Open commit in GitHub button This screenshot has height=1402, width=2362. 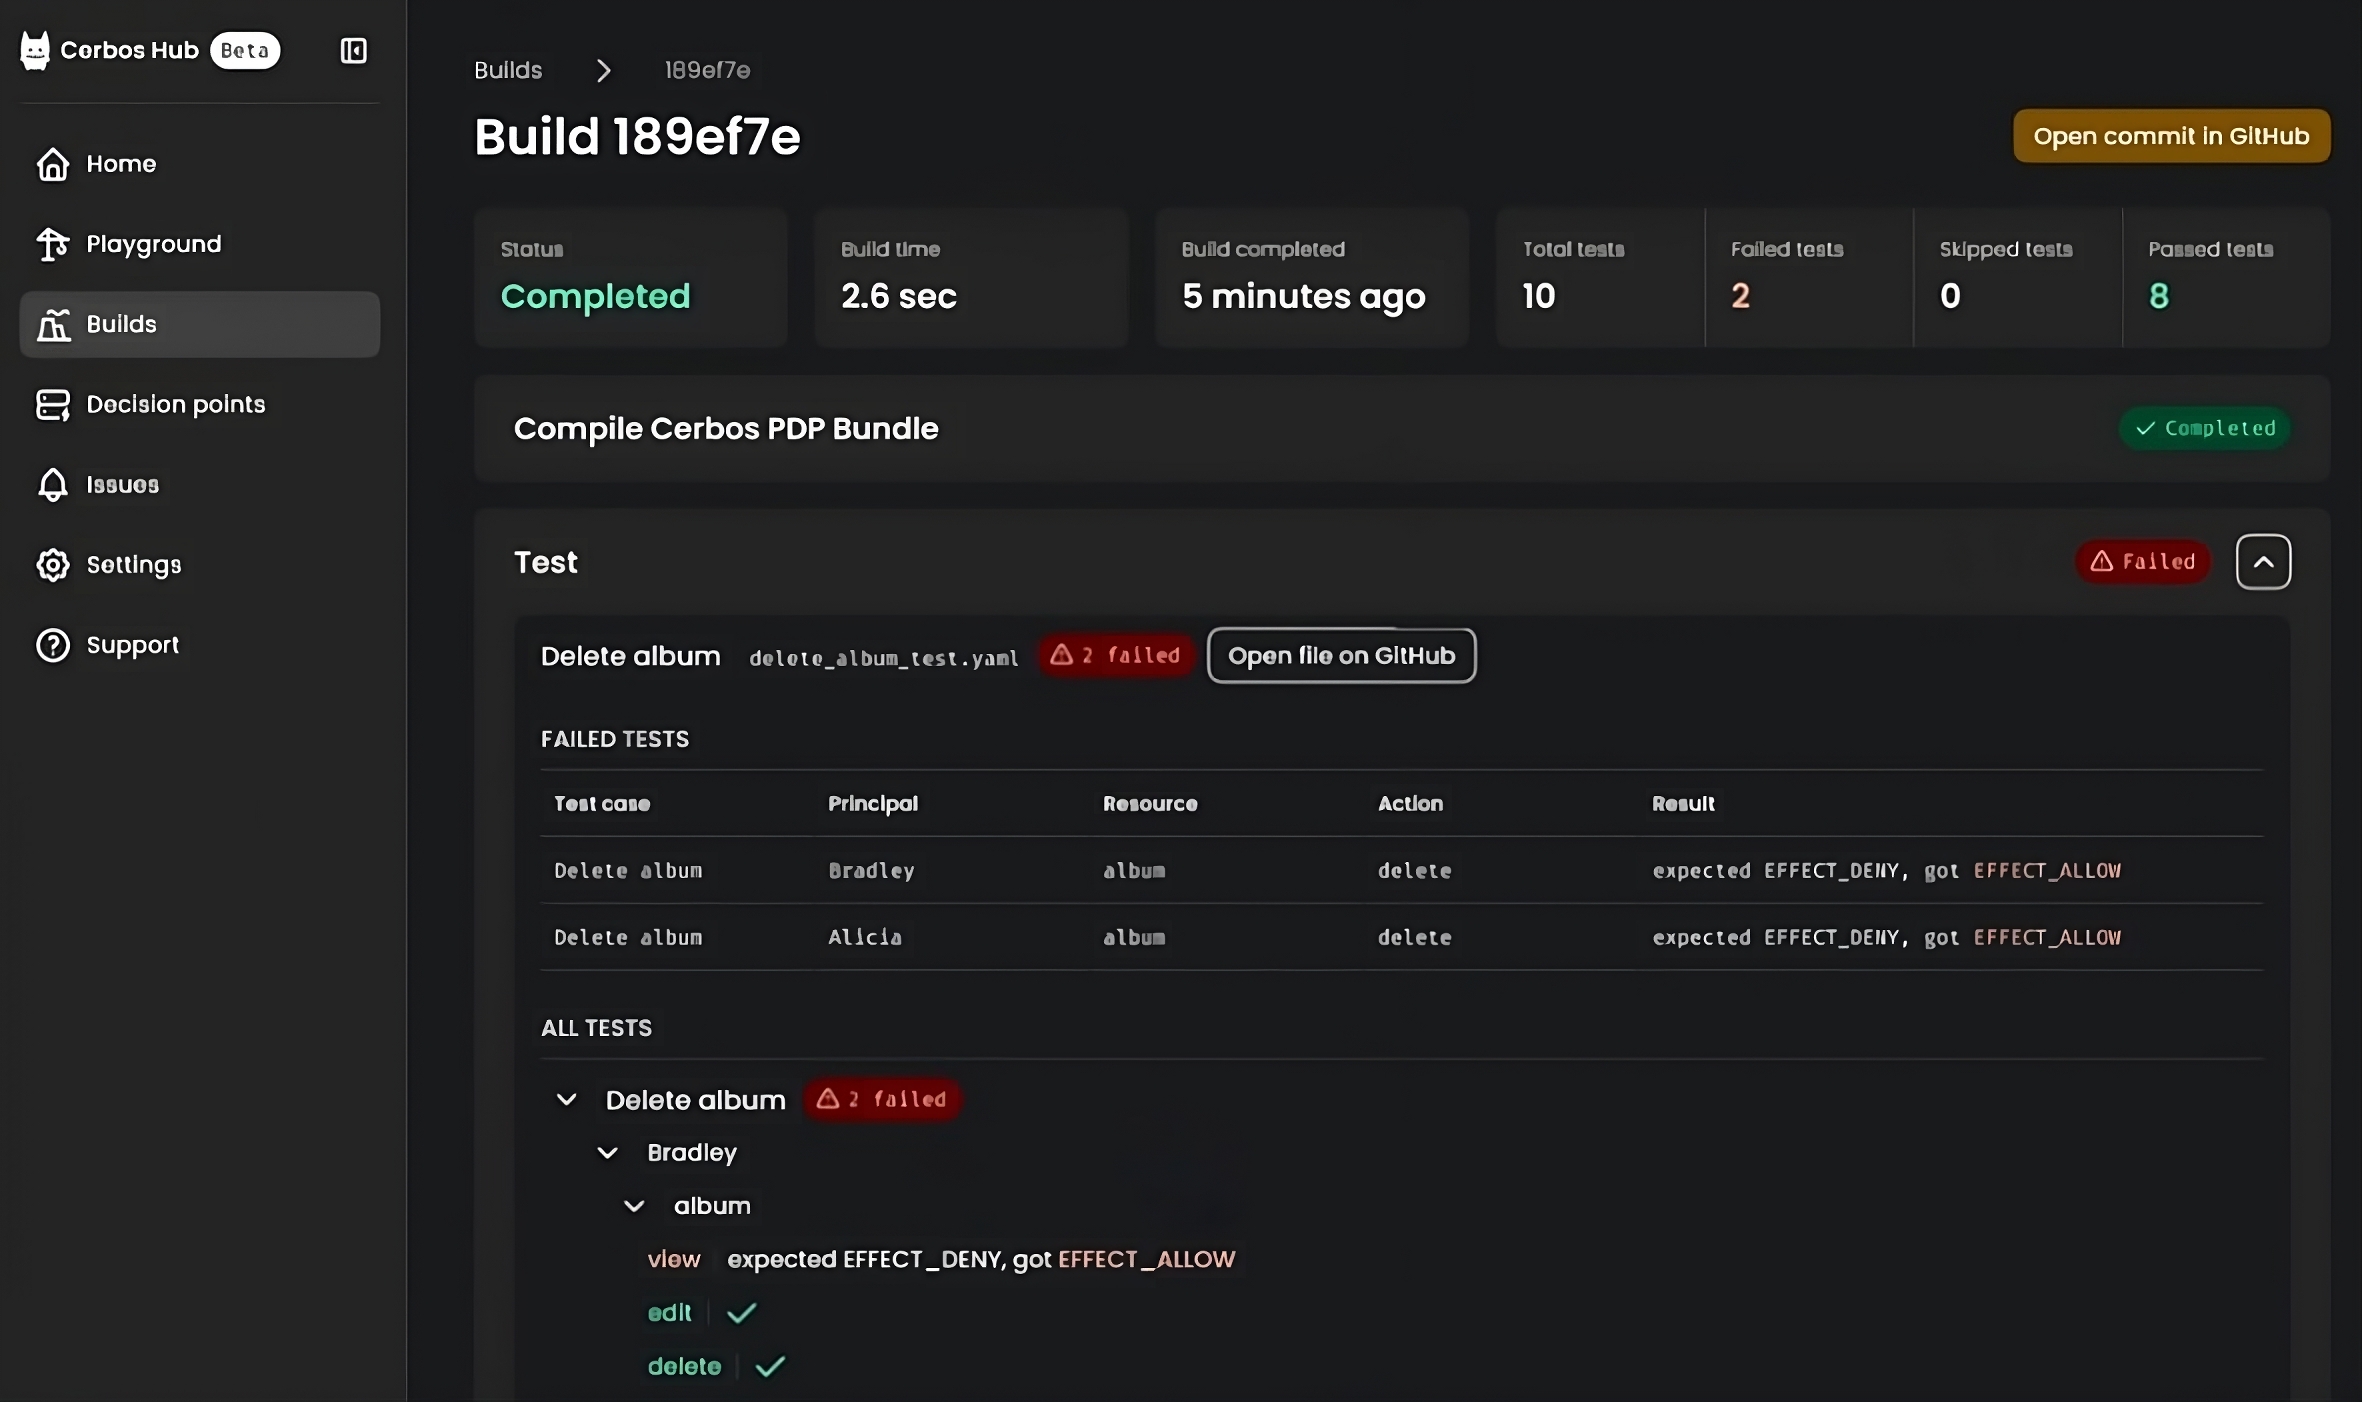(2172, 135)
